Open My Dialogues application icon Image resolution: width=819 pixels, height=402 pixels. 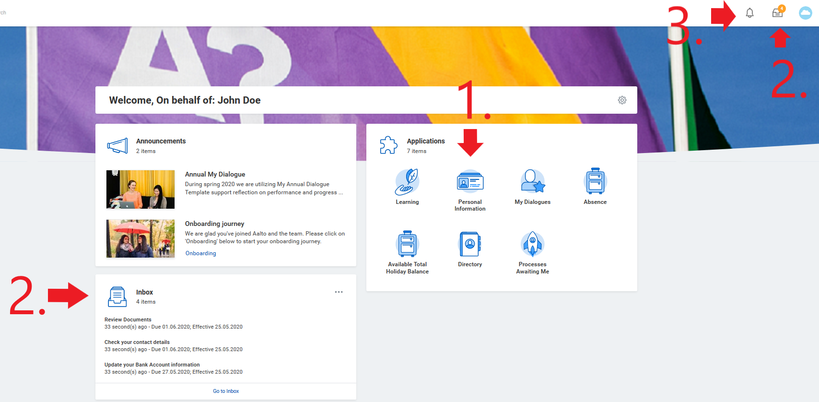click(533, 182)
